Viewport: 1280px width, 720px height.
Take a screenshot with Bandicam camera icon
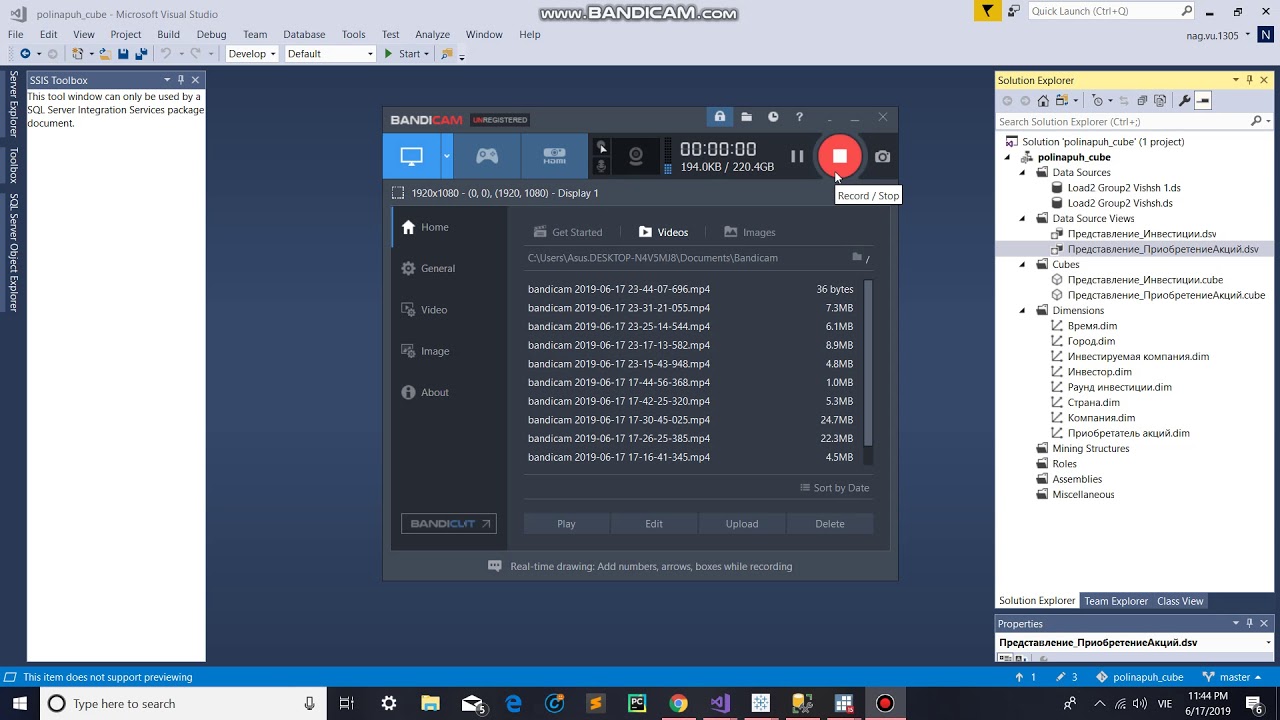click(x=882, y=156)
